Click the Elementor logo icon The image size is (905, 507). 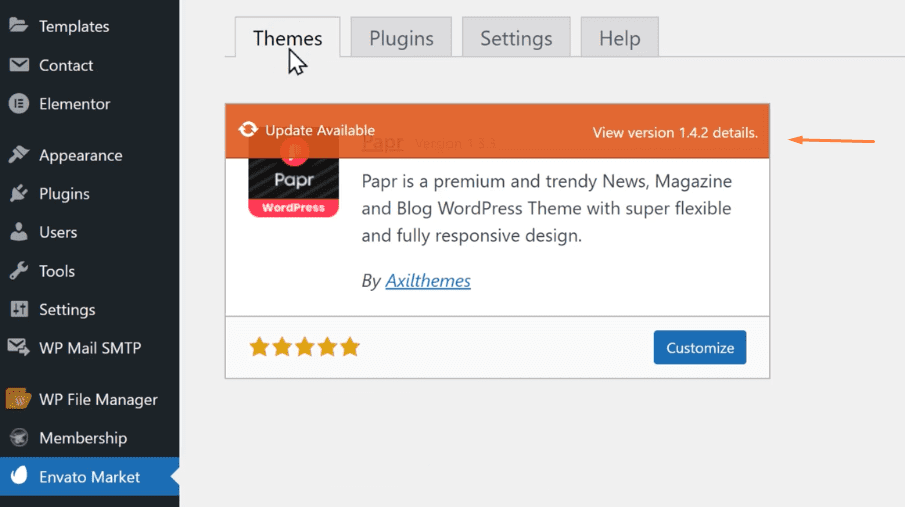[x=19, y=103]
